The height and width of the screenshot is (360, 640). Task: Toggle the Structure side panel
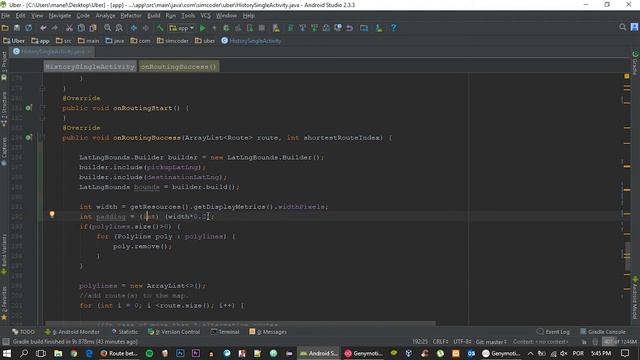tap(4, 108)
